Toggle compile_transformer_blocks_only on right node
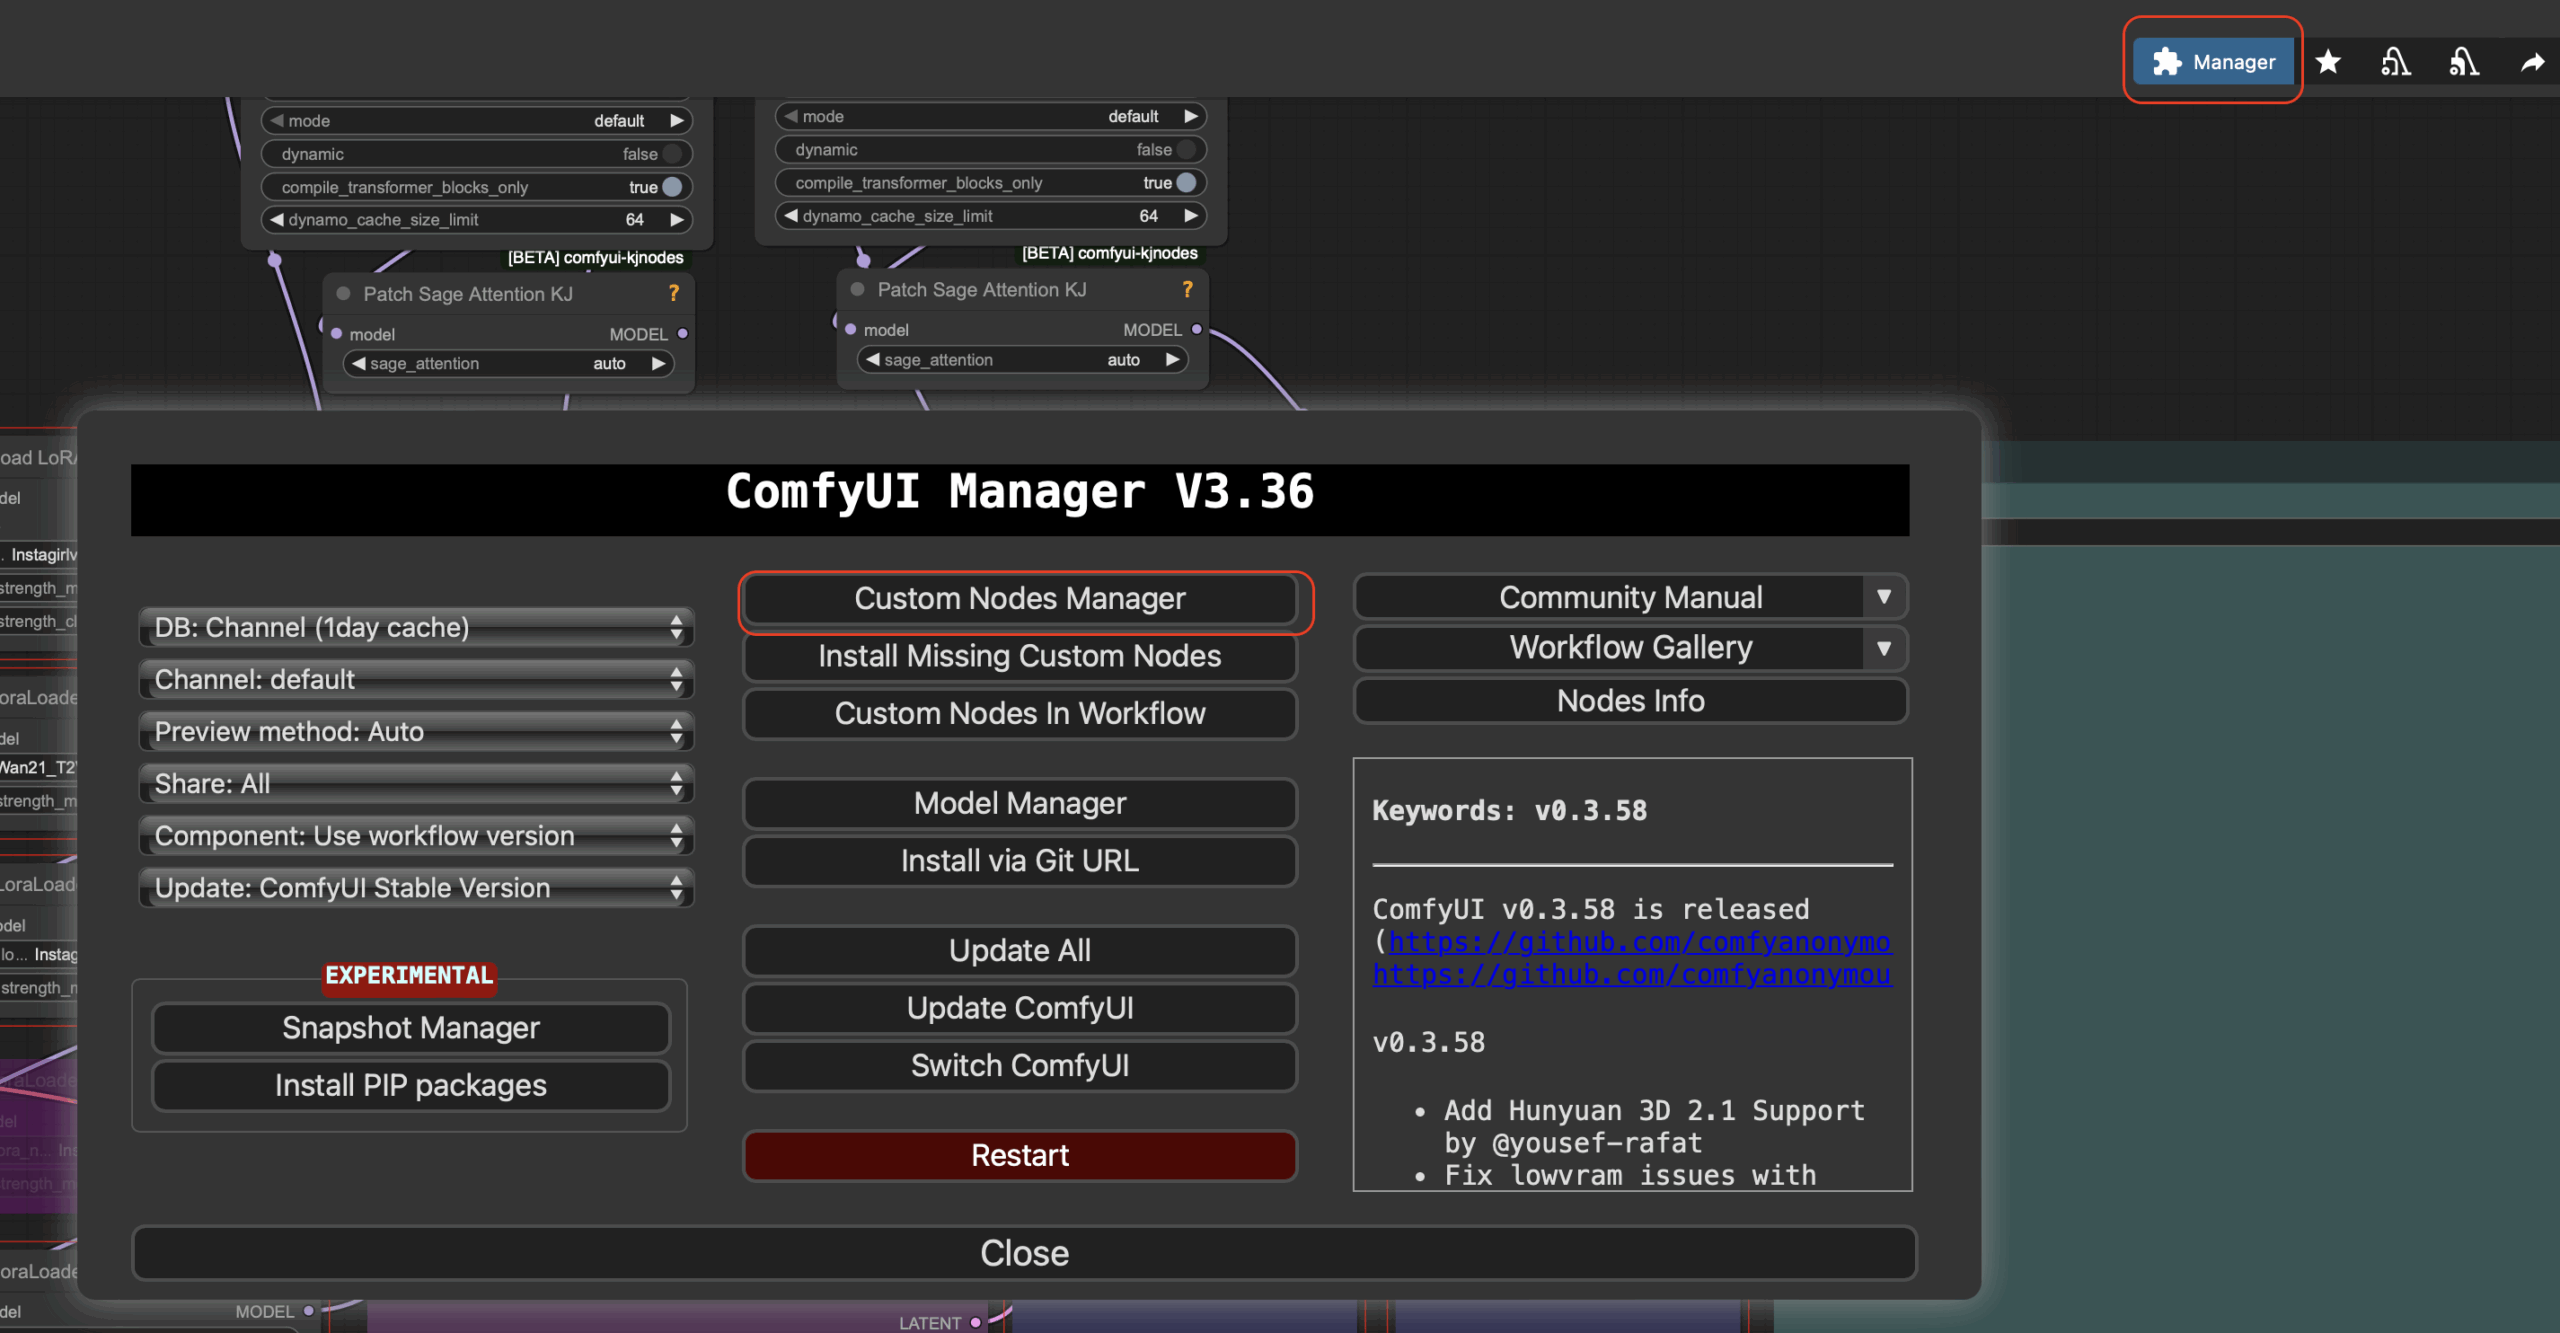Viewport: 2560px width, 1333px height. click(x=1186, y=183)
